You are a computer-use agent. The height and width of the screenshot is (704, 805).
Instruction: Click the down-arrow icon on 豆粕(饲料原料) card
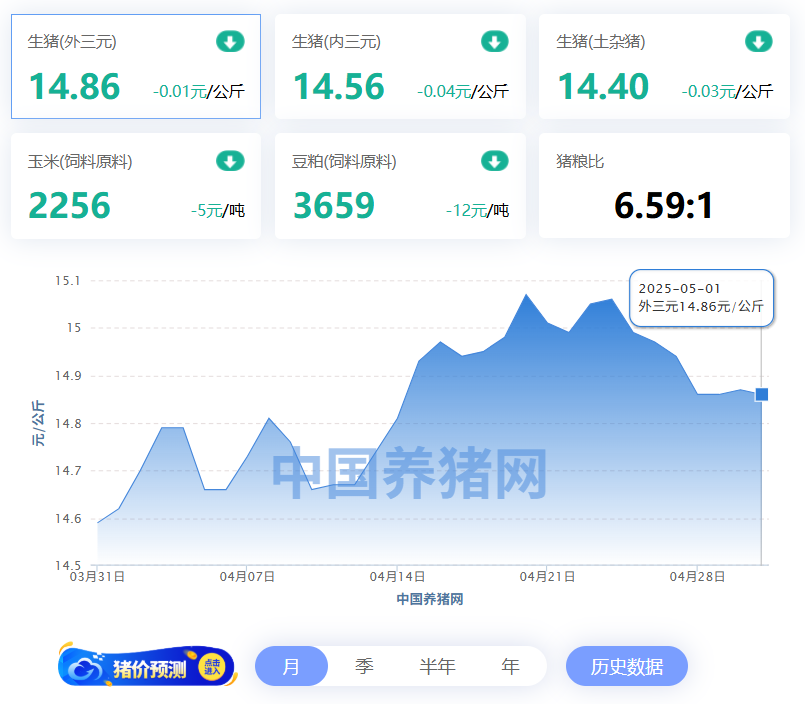click(495, 161)
